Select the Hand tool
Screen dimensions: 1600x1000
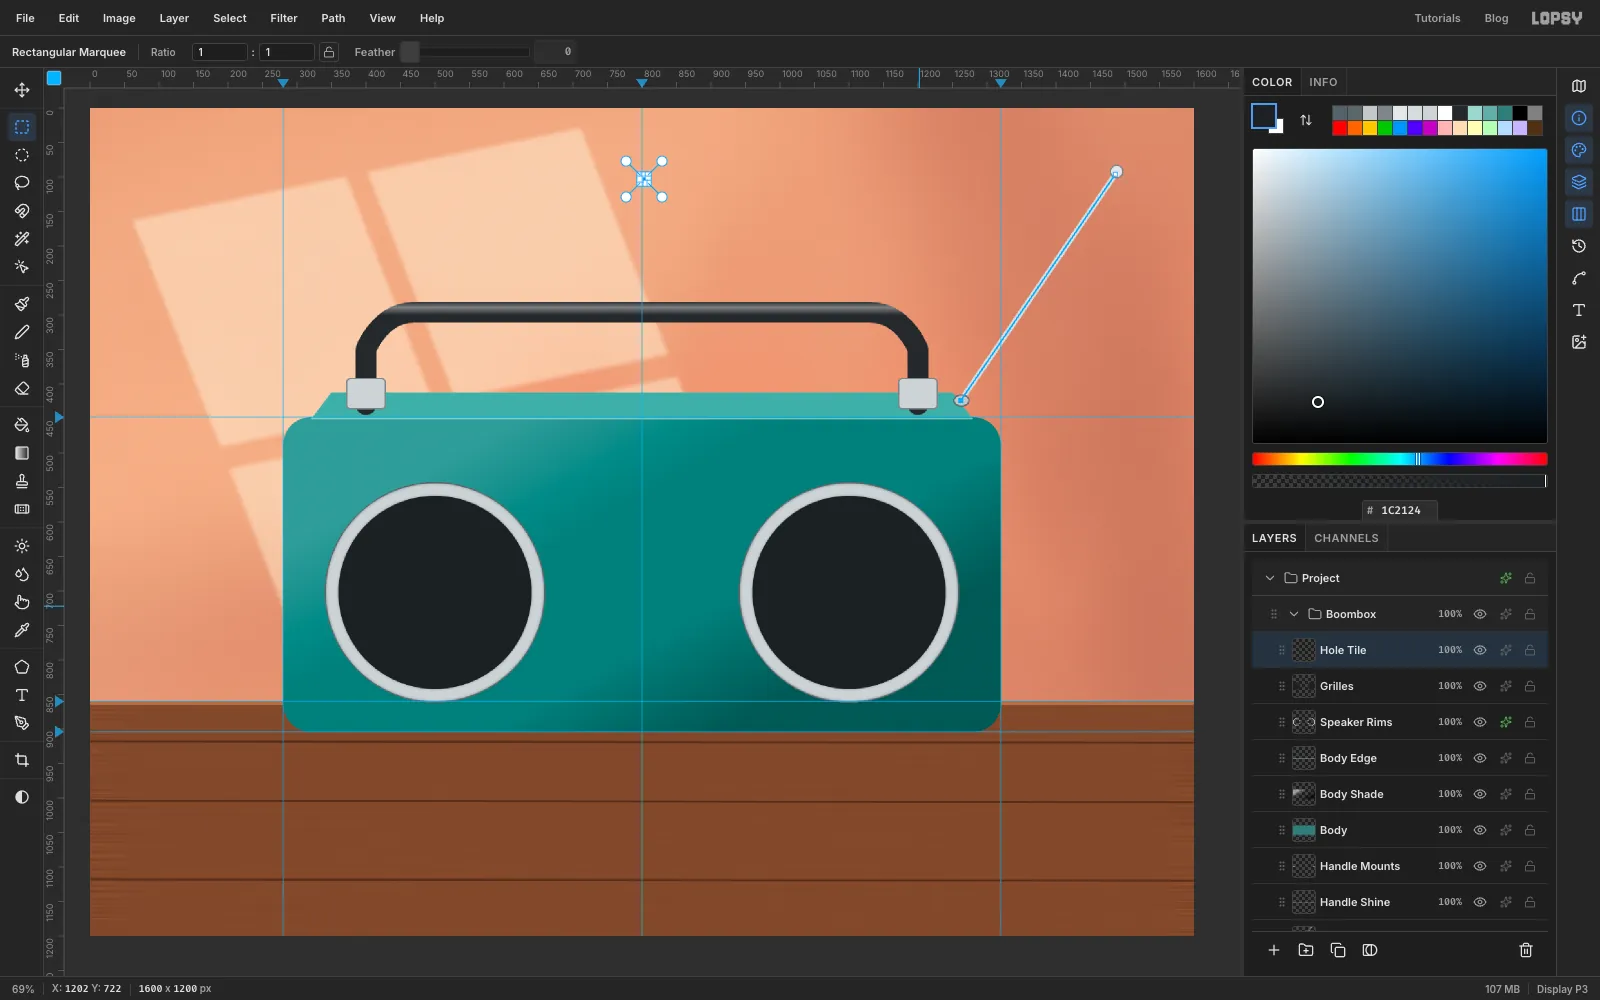[22, 602]
